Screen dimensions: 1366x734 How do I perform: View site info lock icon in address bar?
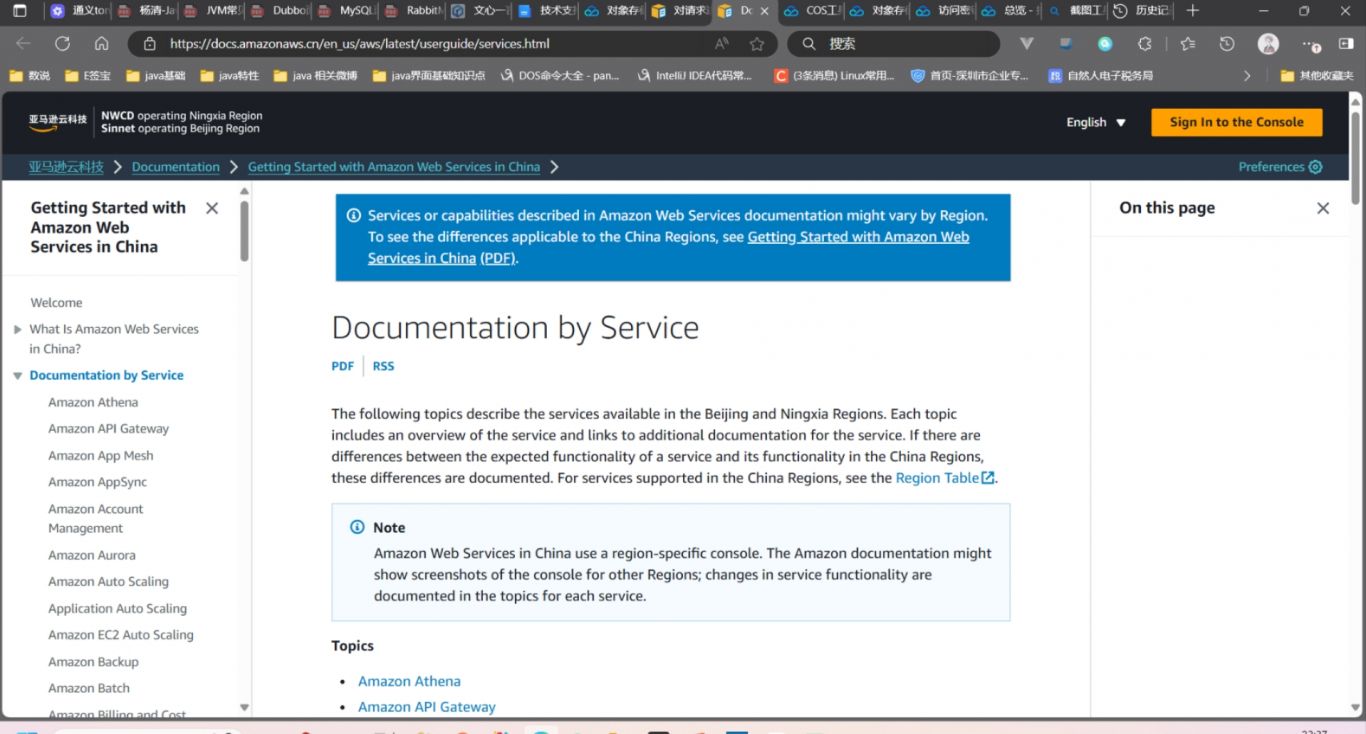pos(150,44)
